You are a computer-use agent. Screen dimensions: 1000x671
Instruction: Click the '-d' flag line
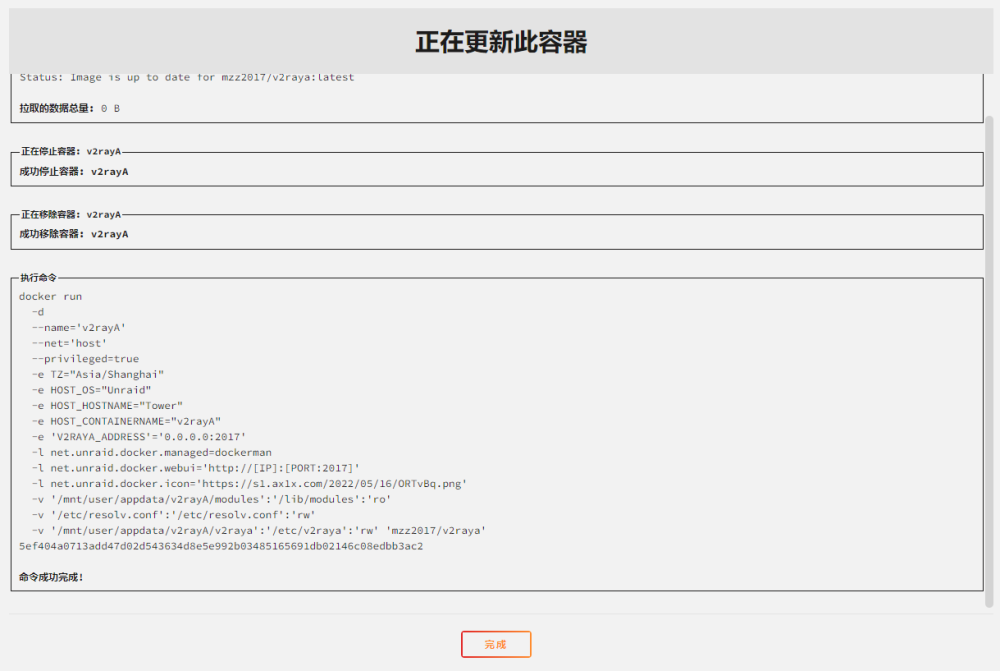pos(38,312)
